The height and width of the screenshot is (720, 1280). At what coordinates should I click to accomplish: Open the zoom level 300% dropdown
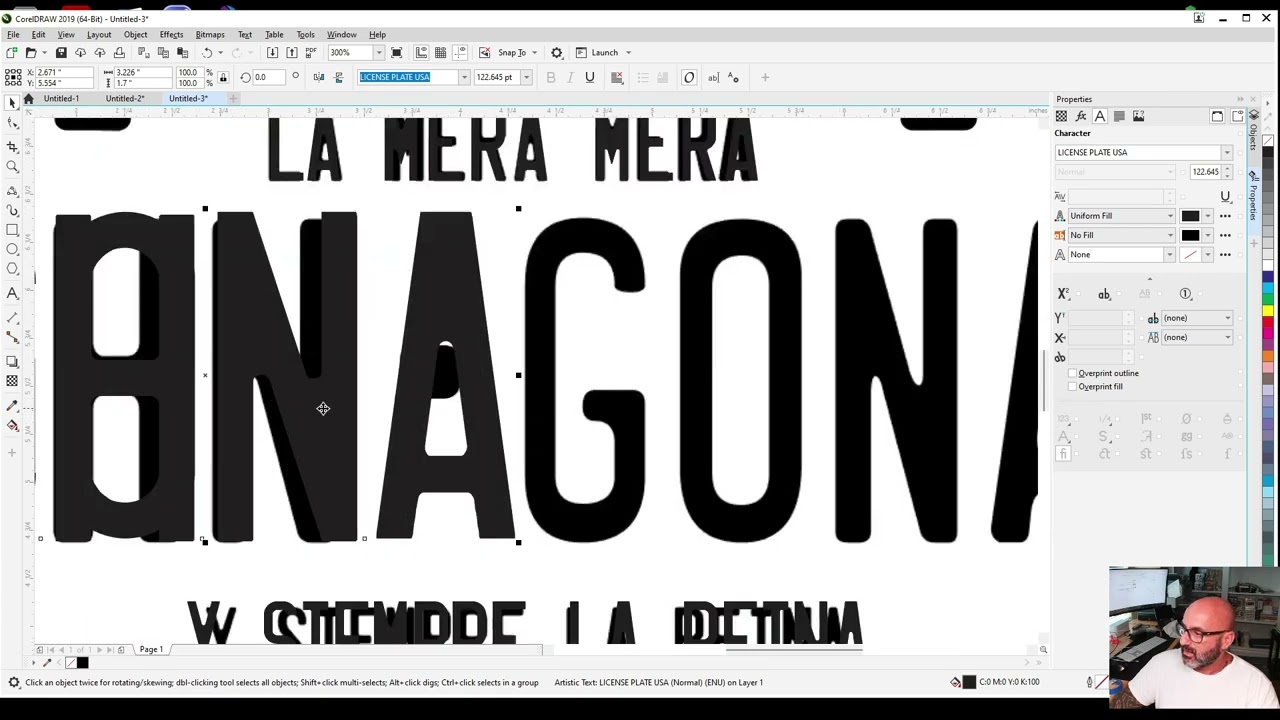378,52
